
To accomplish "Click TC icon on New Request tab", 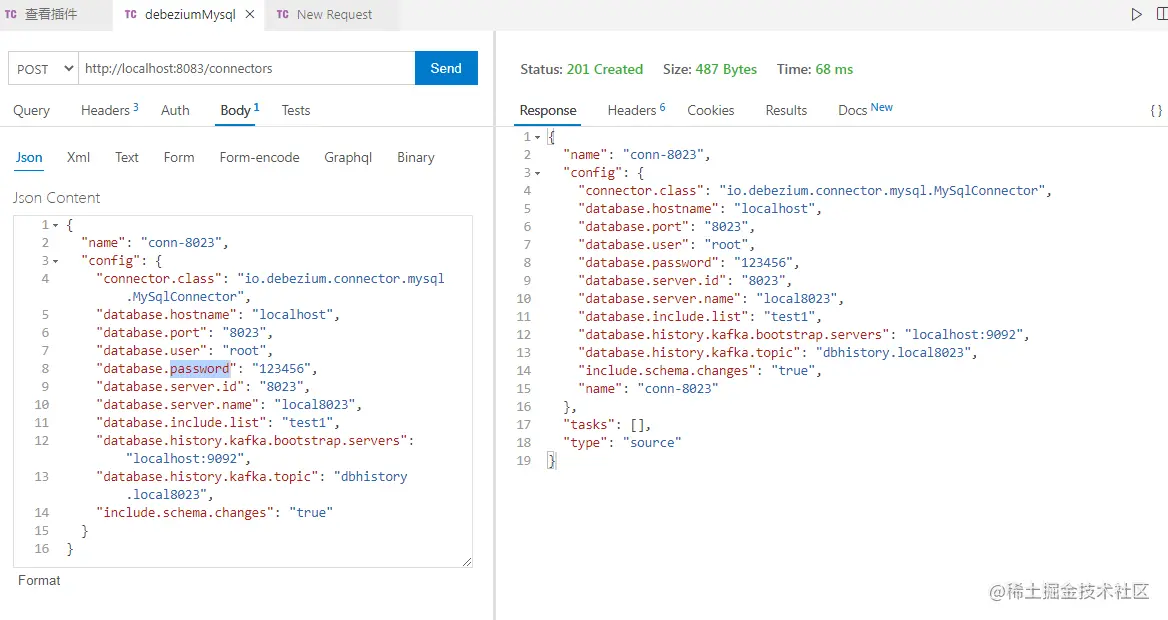I will point(283,15).
